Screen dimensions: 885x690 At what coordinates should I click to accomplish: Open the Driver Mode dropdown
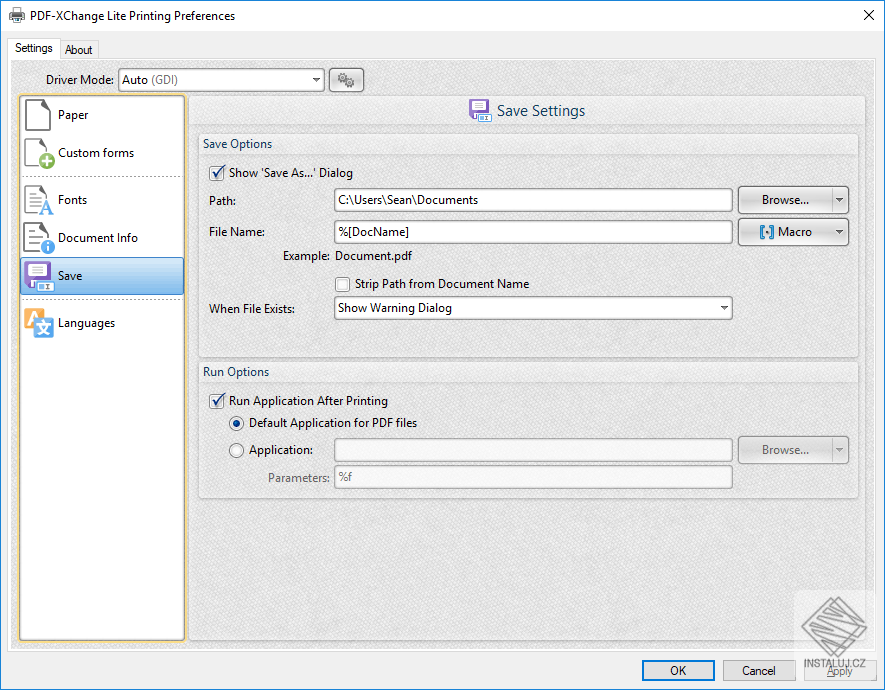pos(317,80)
